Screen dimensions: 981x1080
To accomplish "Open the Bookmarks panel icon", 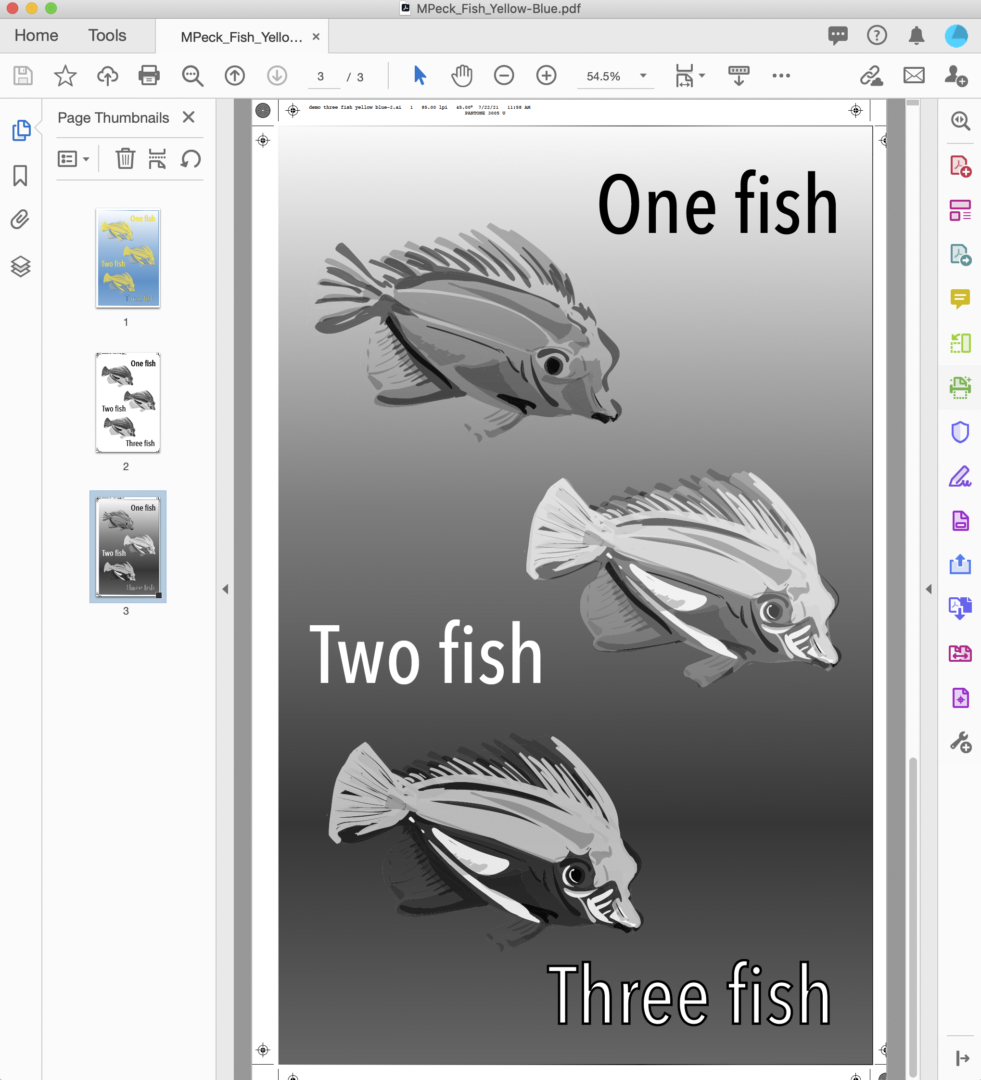I will (22, 174).
